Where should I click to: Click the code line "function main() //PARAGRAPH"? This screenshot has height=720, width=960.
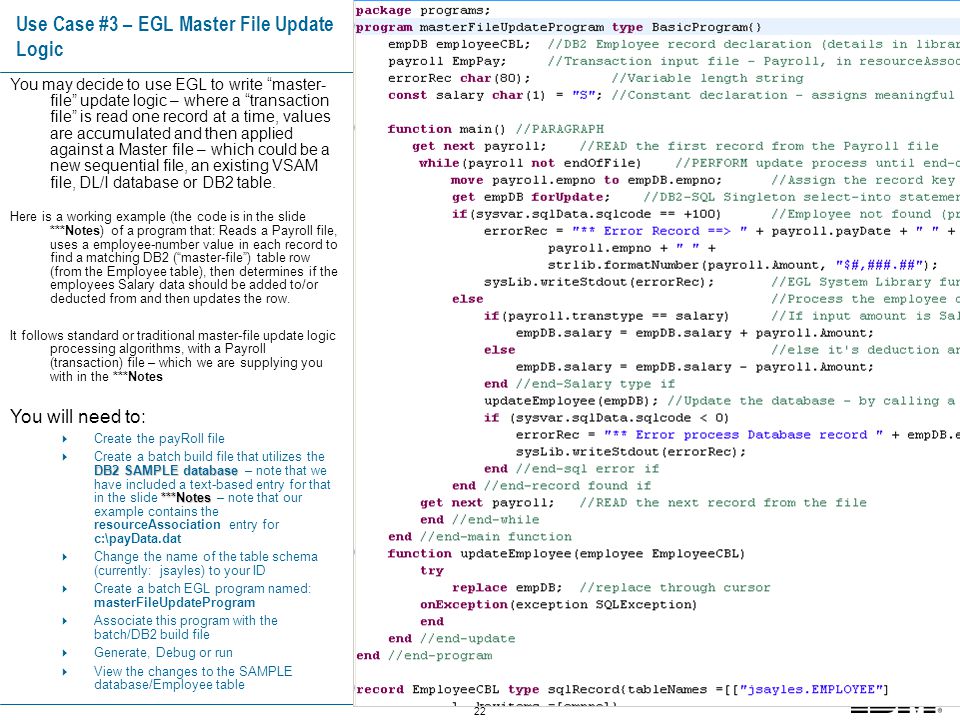pyautogui.click(x=495, y=129)
